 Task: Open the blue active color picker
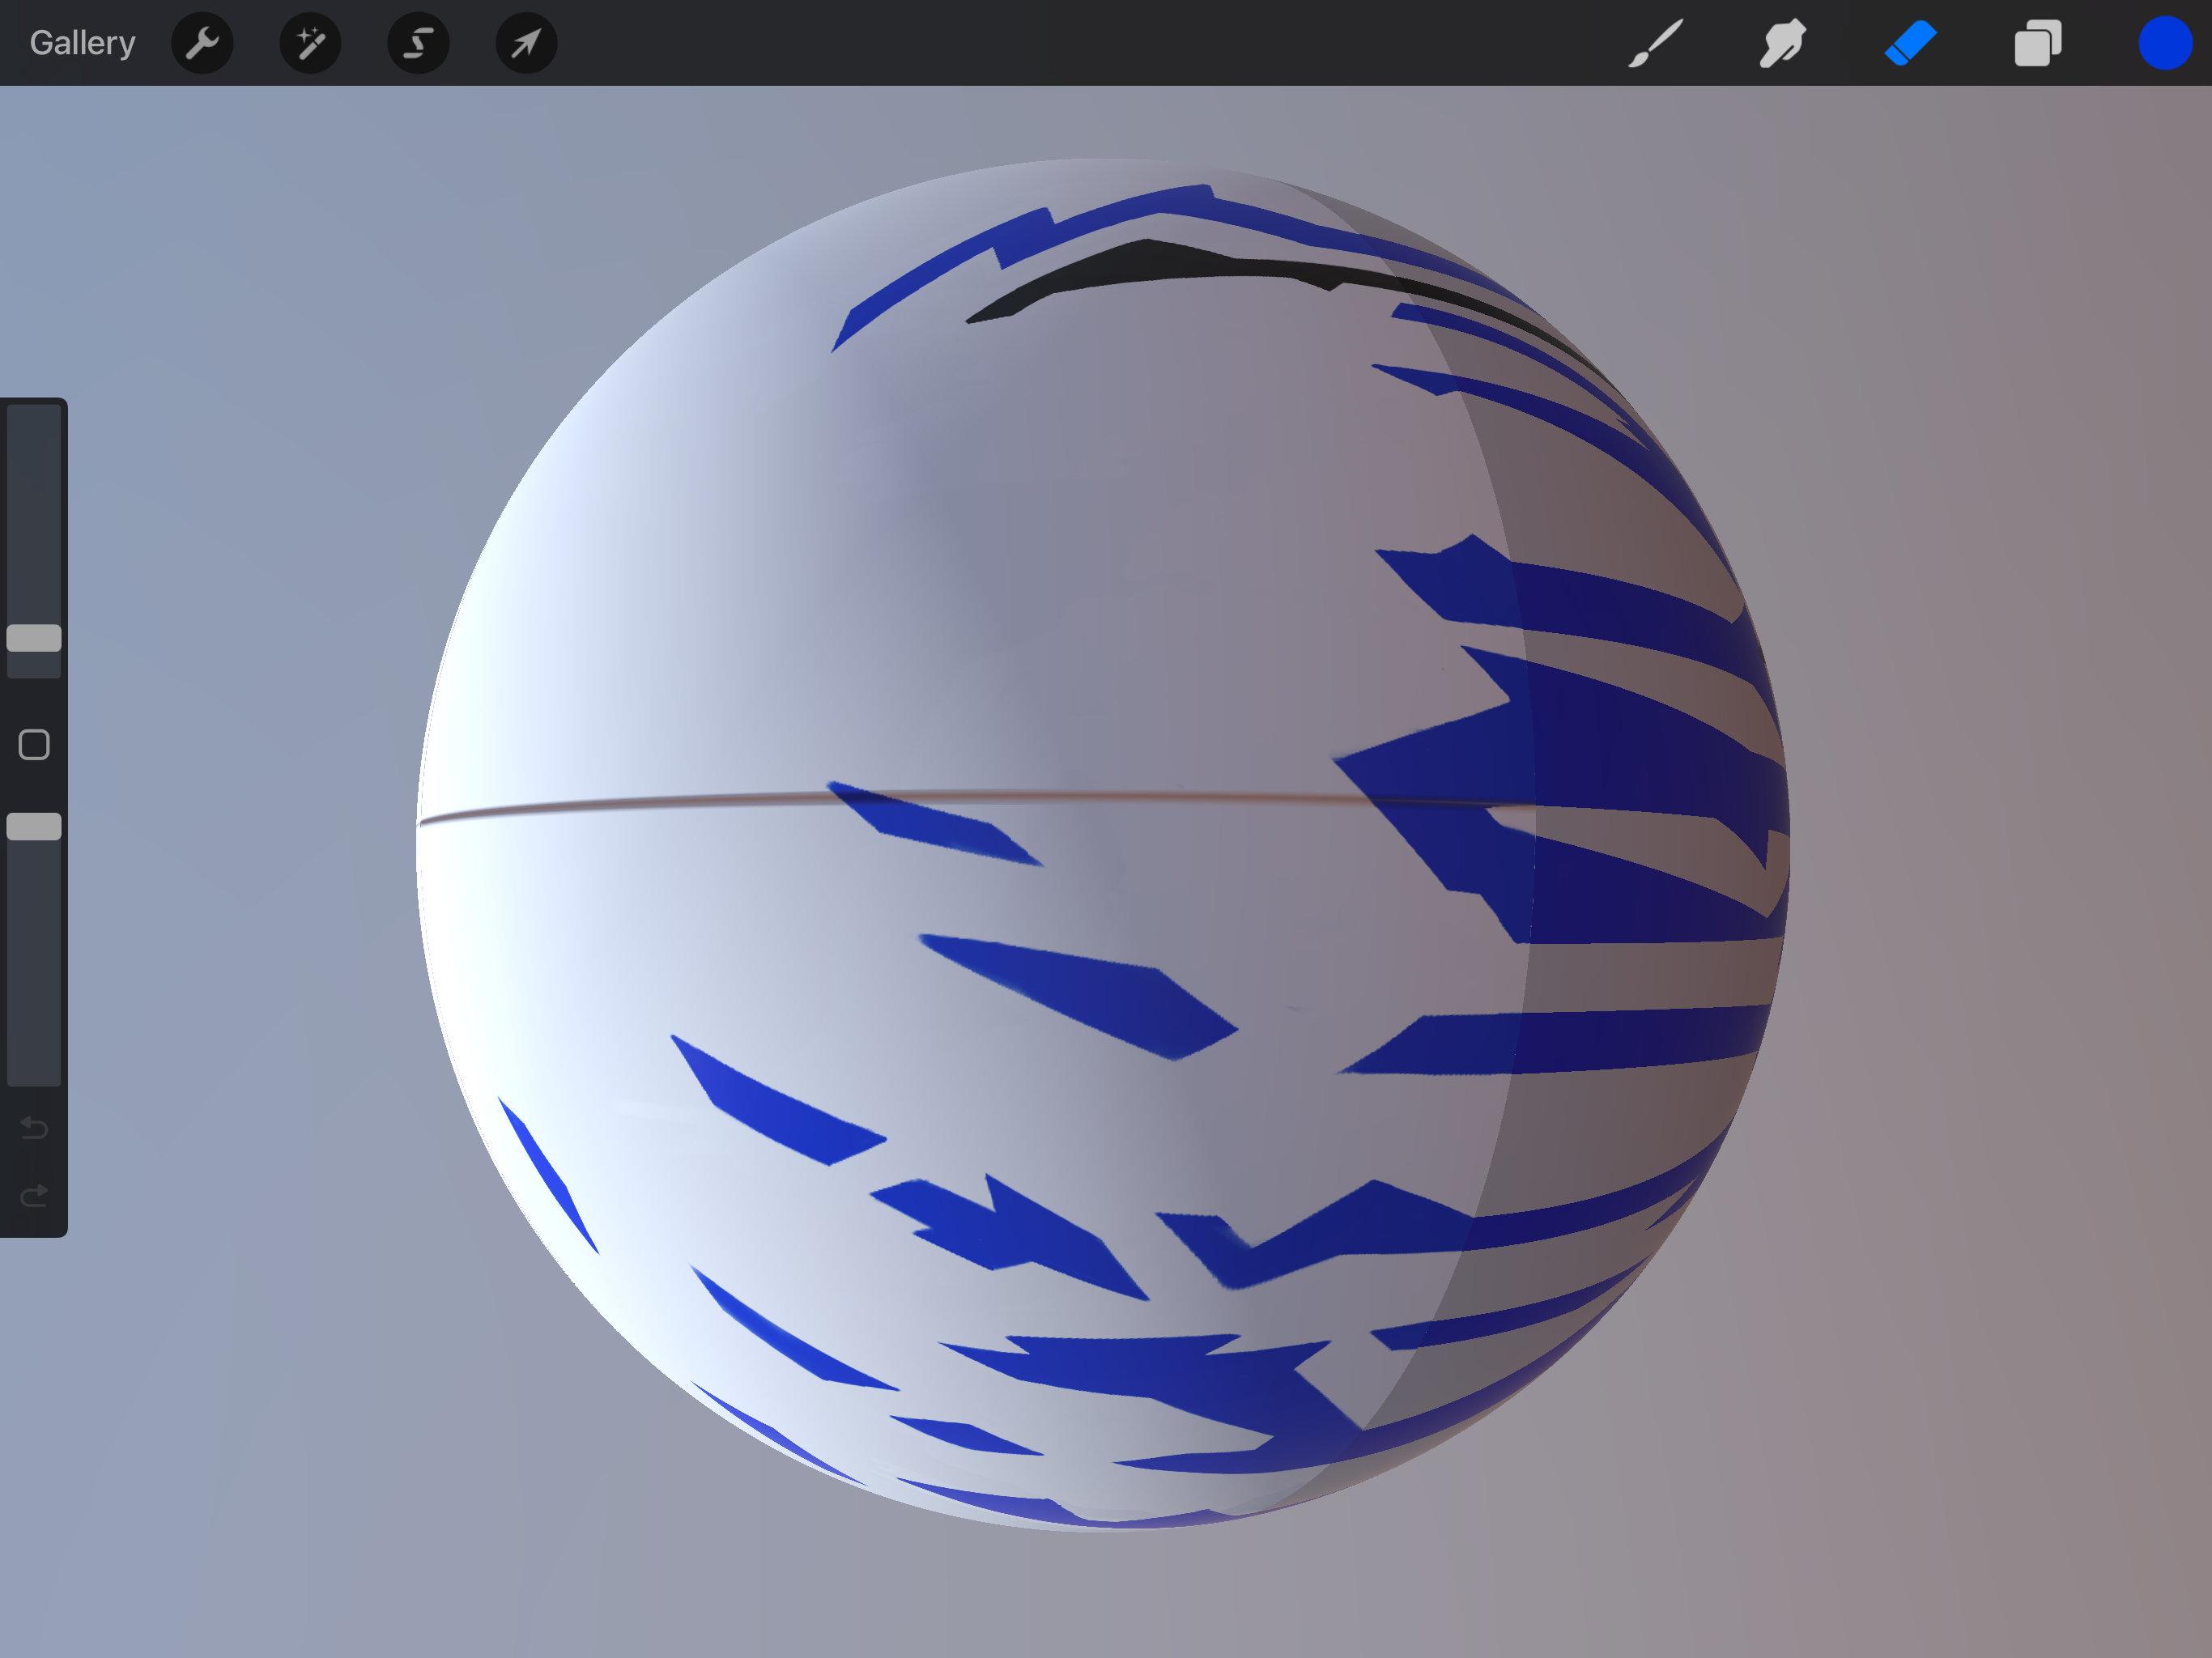(2164, 43)
